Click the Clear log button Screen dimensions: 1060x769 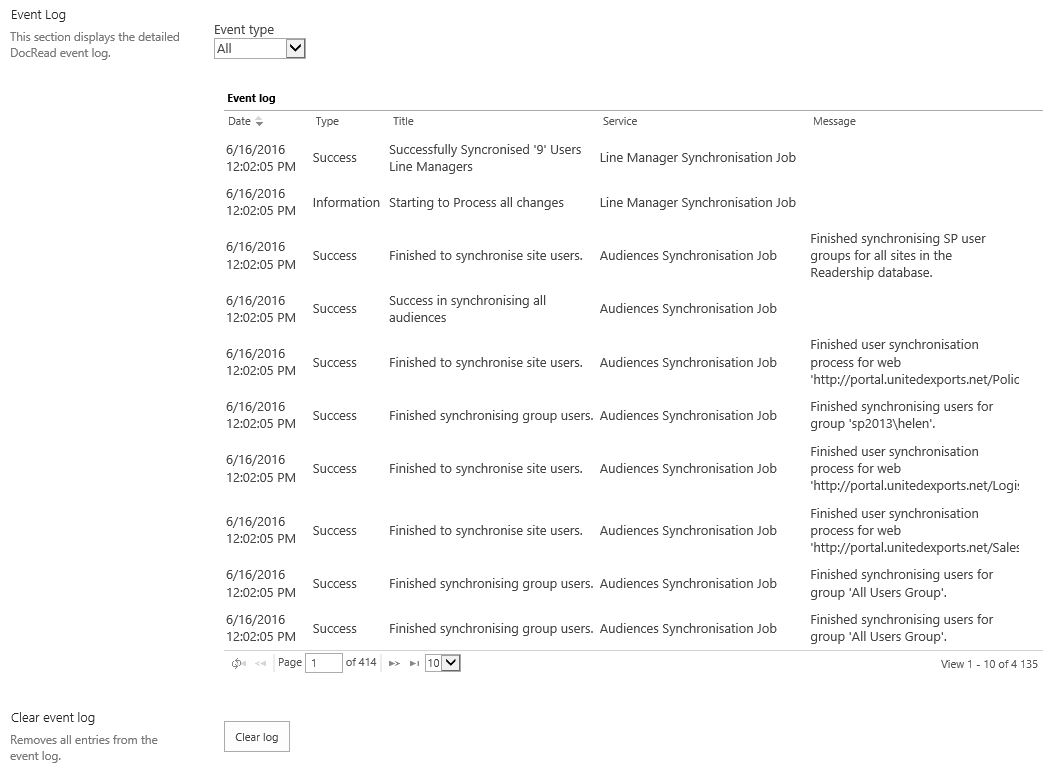pyautogui.click(x=256, y=737)
